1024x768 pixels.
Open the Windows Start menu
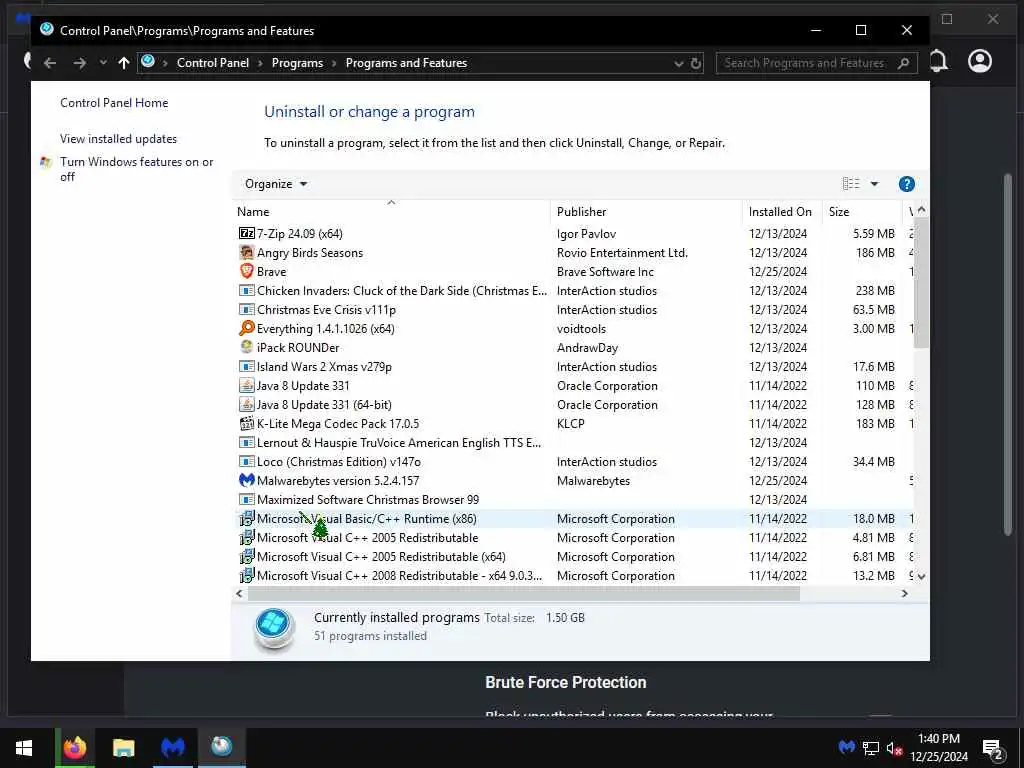pyautogui.click(x=24, y=748)
